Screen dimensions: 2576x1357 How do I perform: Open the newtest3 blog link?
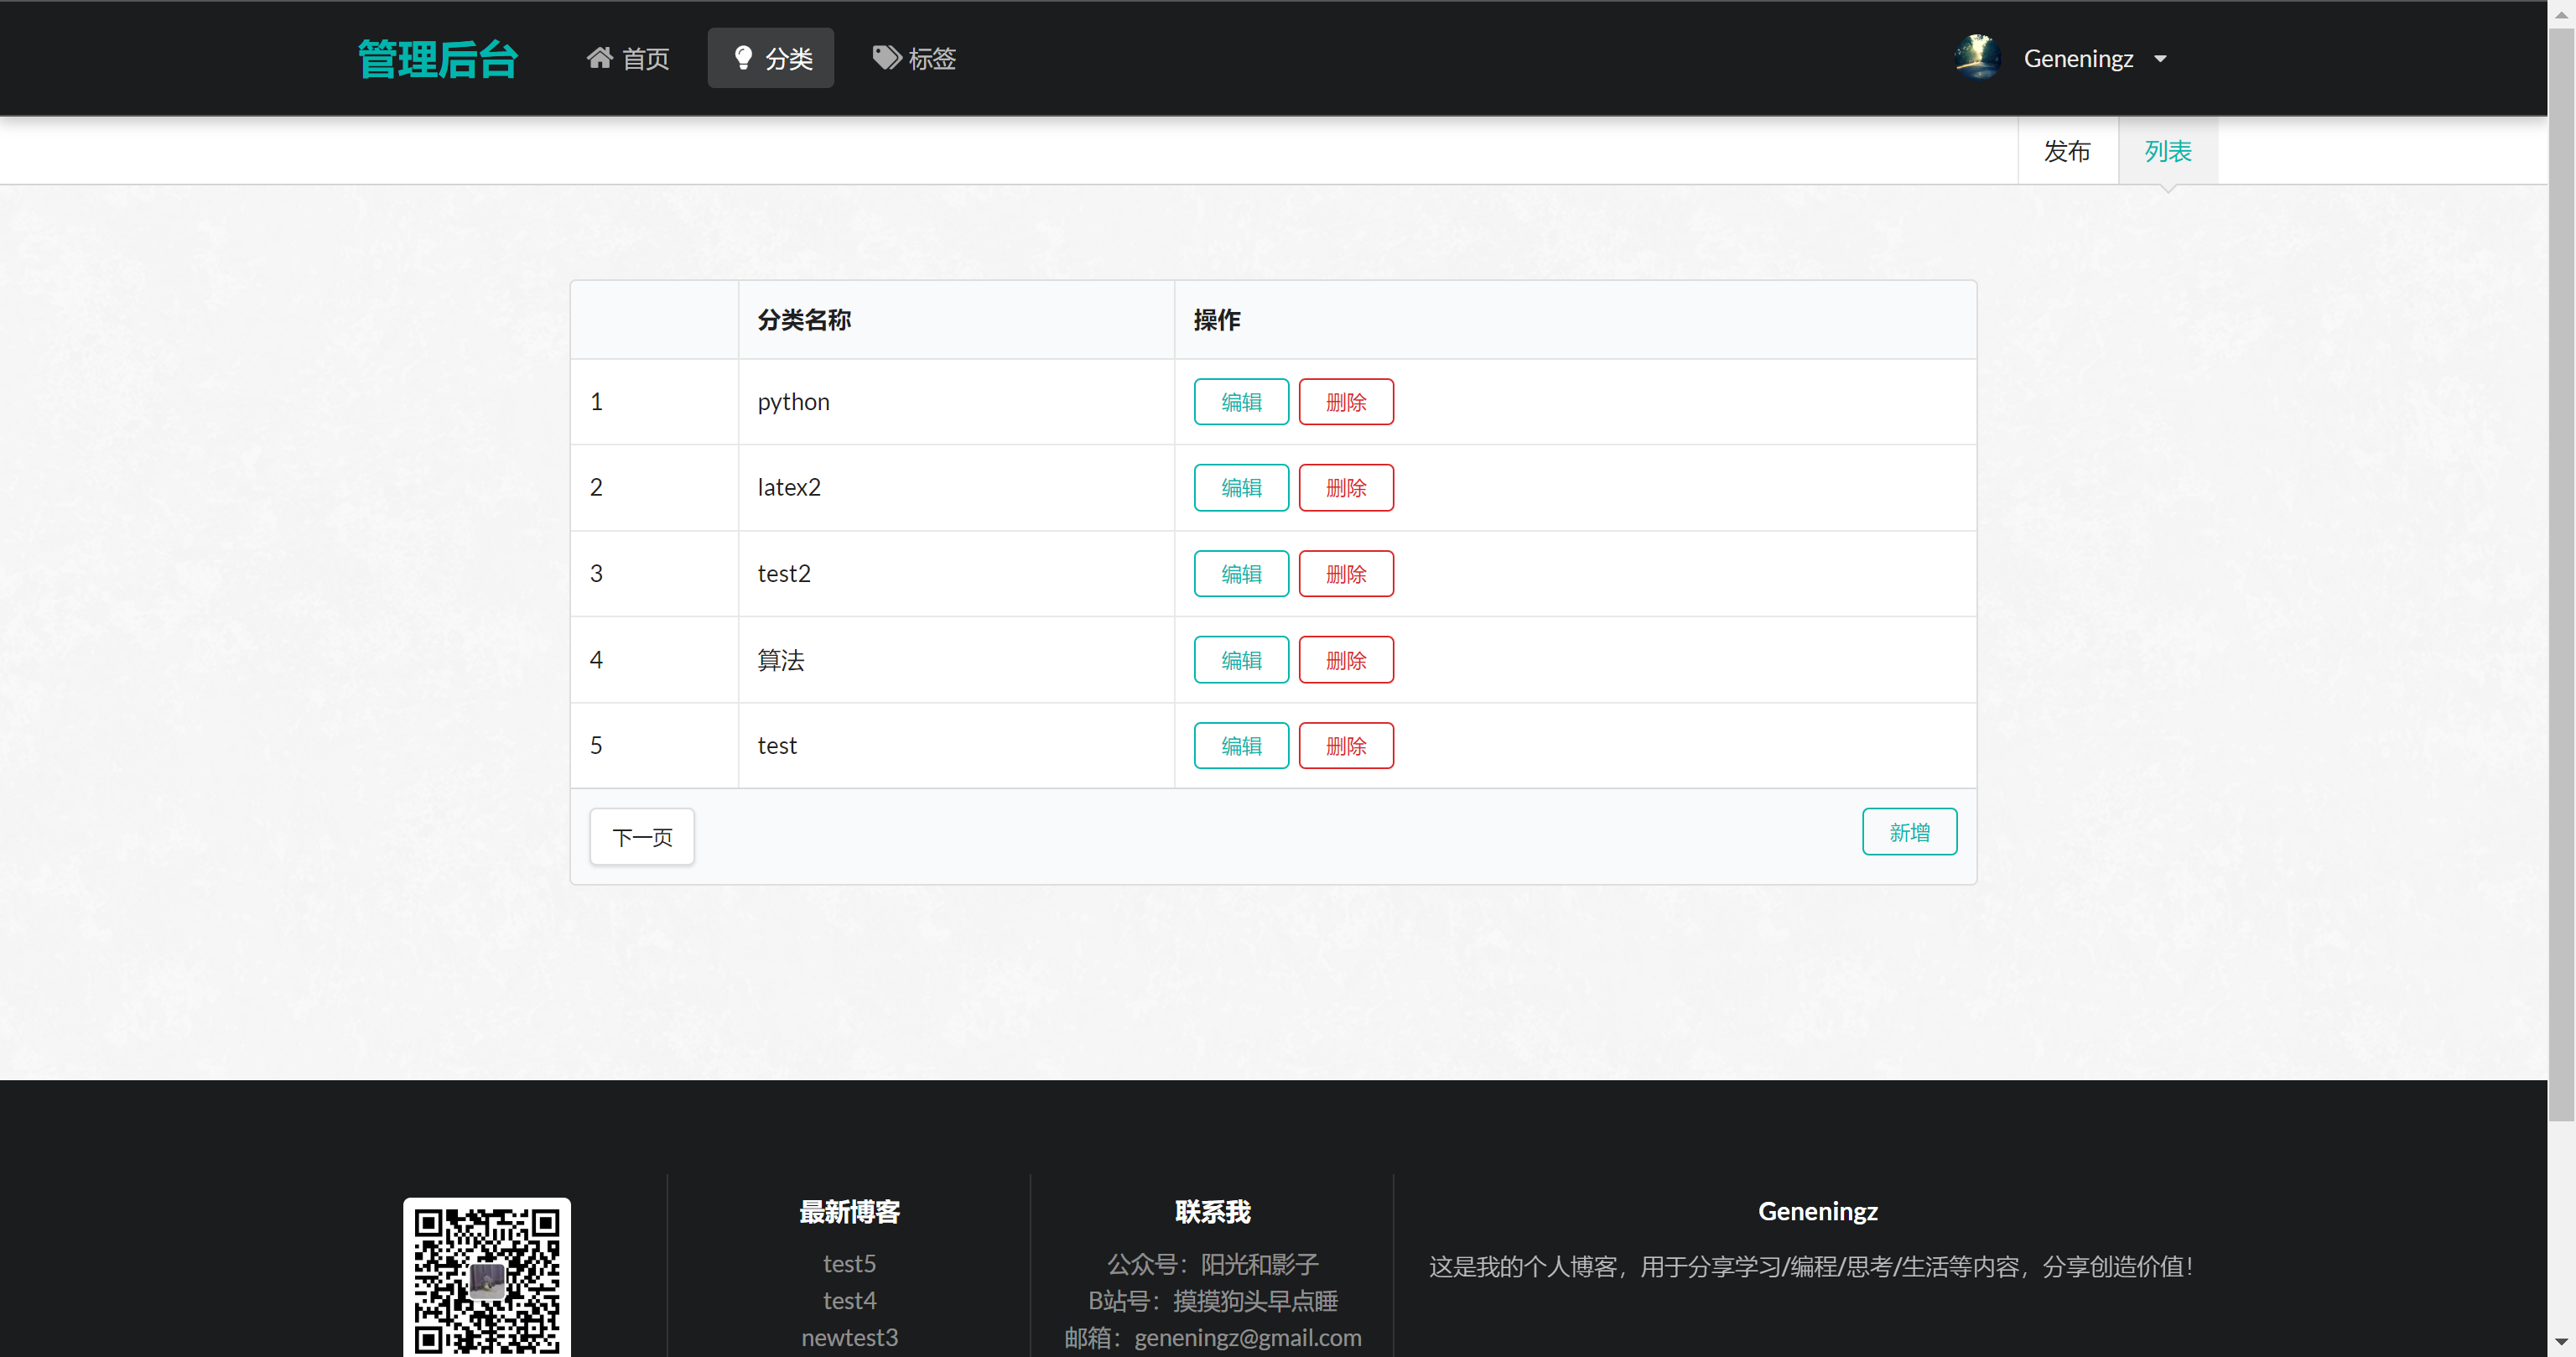(x=849, y=1337)
